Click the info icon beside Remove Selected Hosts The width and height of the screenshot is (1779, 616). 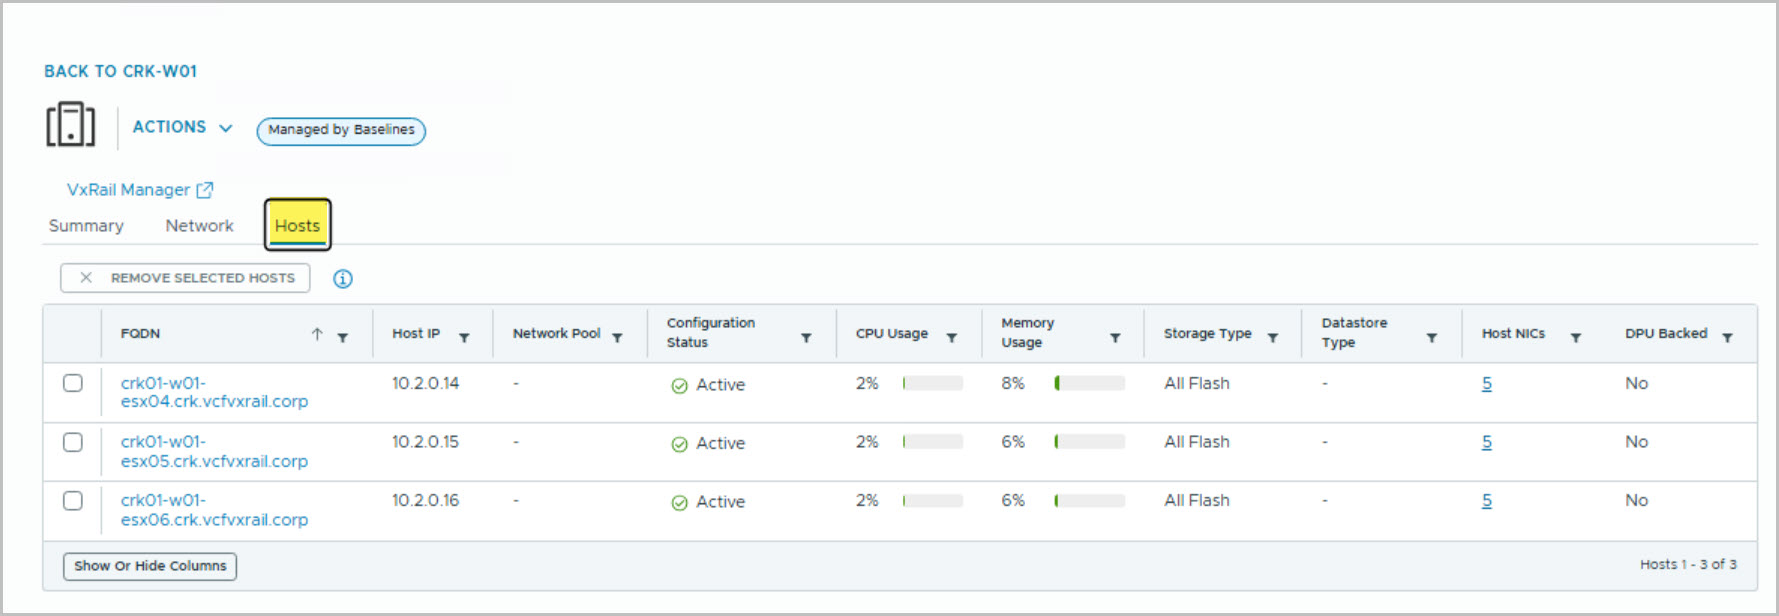click(342, 279)
